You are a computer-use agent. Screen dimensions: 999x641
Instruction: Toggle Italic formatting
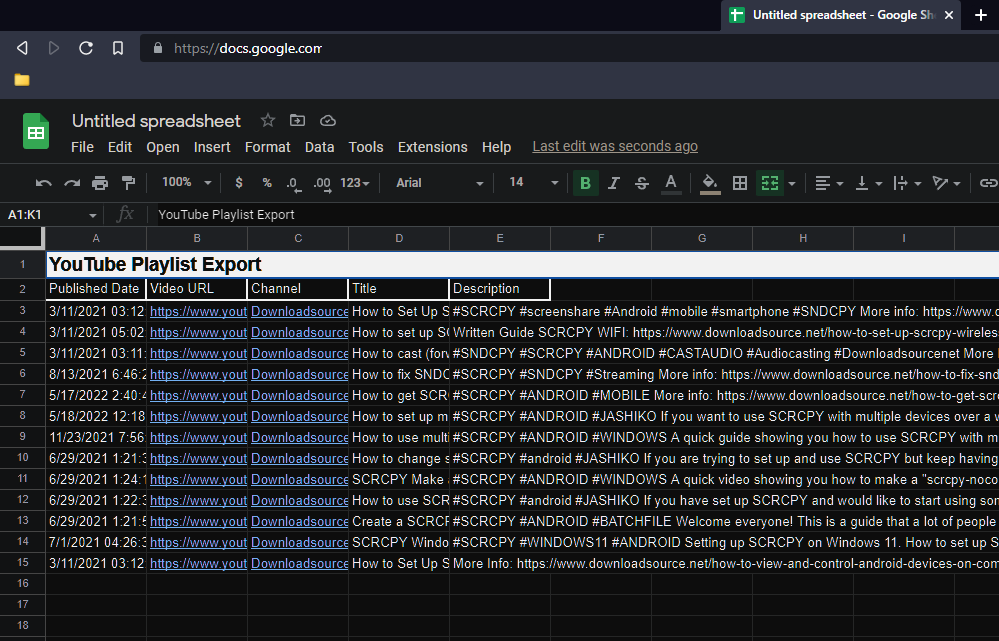(x=614, y=184)
